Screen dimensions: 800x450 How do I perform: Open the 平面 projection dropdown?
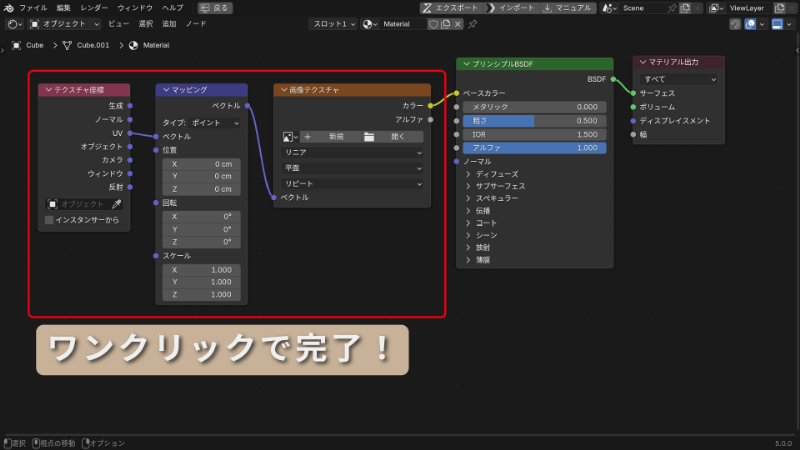pyautogui.click(x=352, y=168)
